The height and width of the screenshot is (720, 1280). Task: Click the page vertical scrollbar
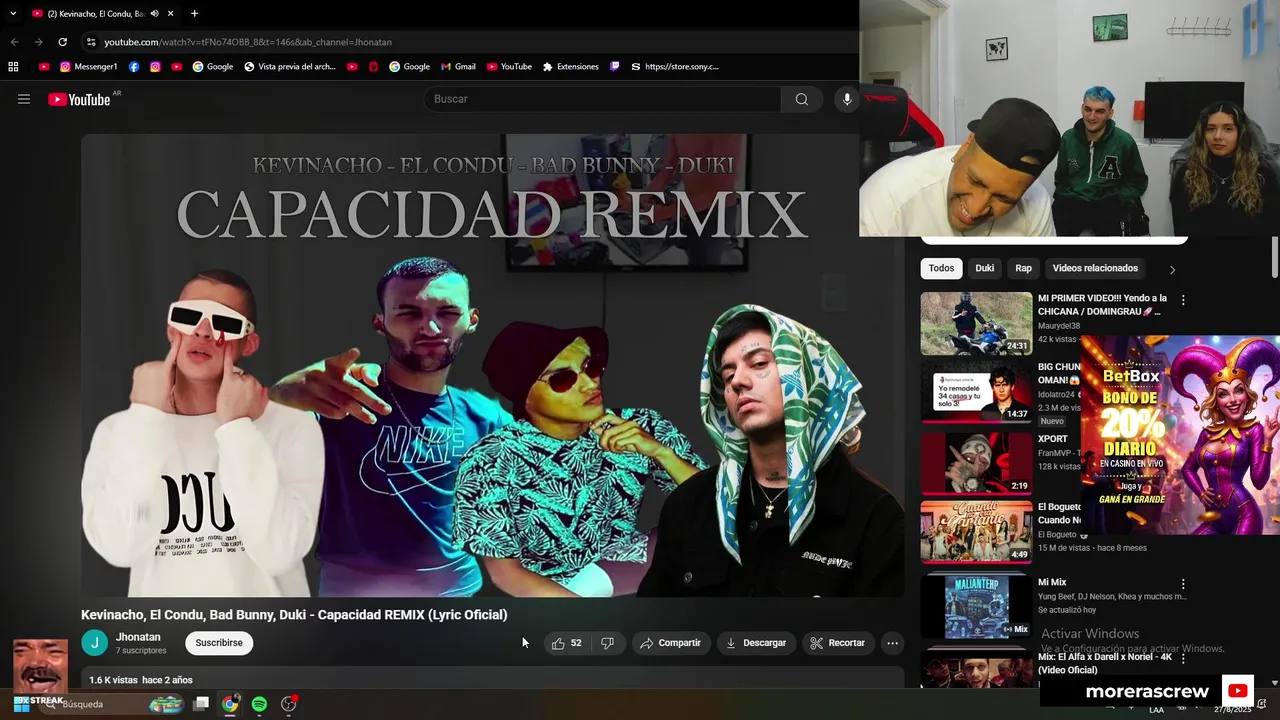point(1274,258)
